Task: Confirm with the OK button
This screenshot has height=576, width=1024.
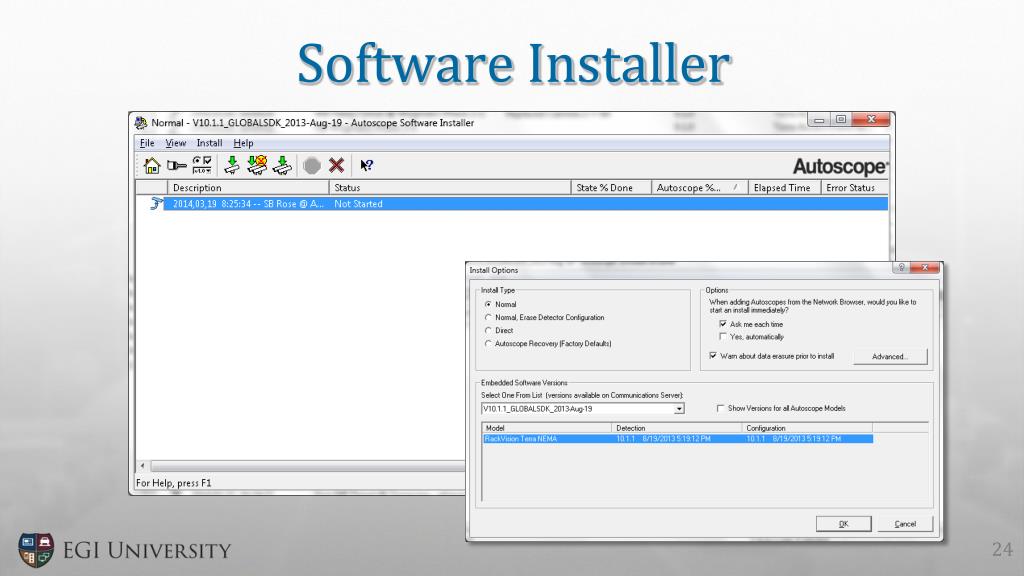Action: (843, 524)
